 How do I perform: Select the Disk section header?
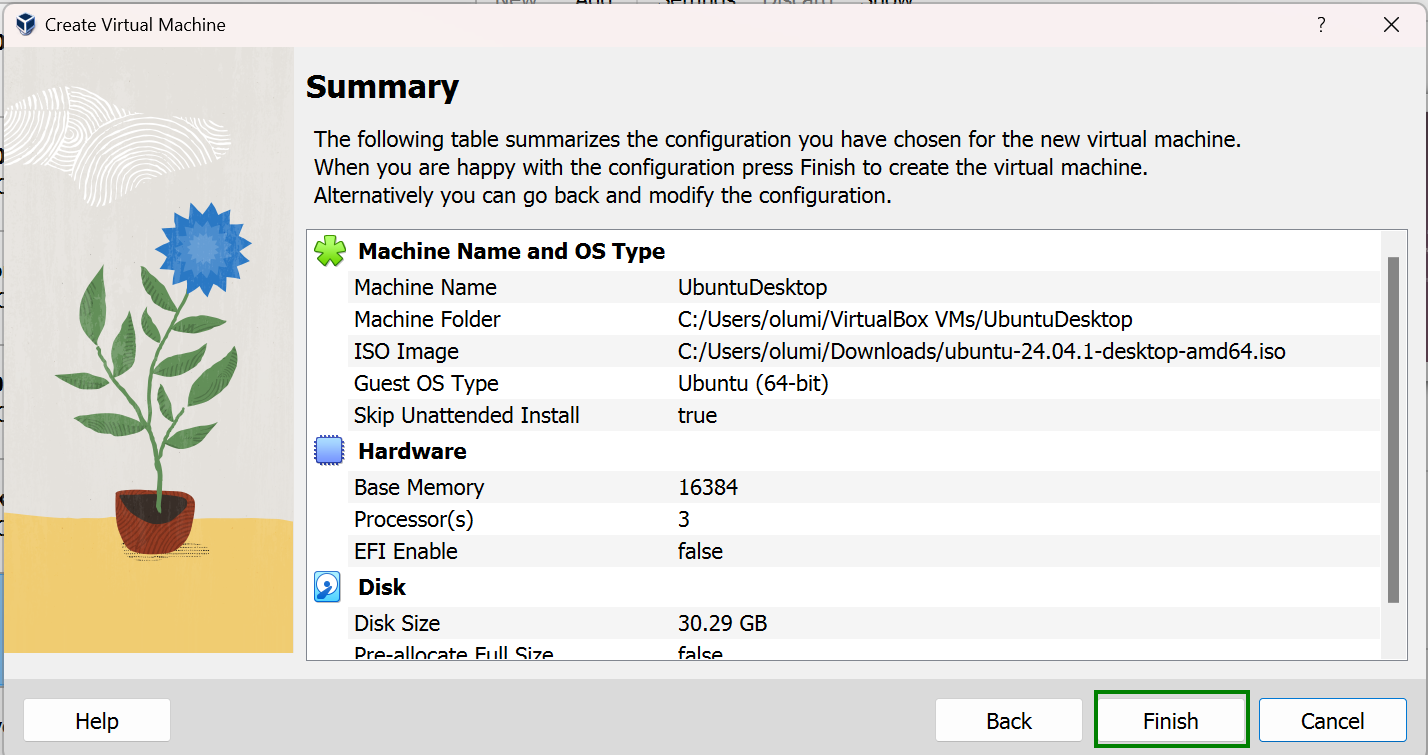[382, 587]
